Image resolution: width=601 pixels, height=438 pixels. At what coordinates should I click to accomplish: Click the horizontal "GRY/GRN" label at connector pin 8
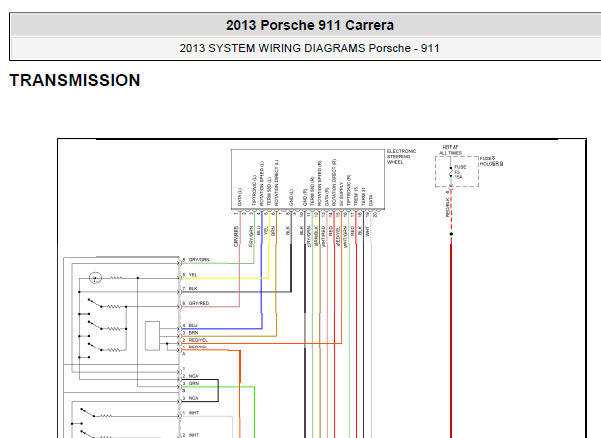point(199,260)
